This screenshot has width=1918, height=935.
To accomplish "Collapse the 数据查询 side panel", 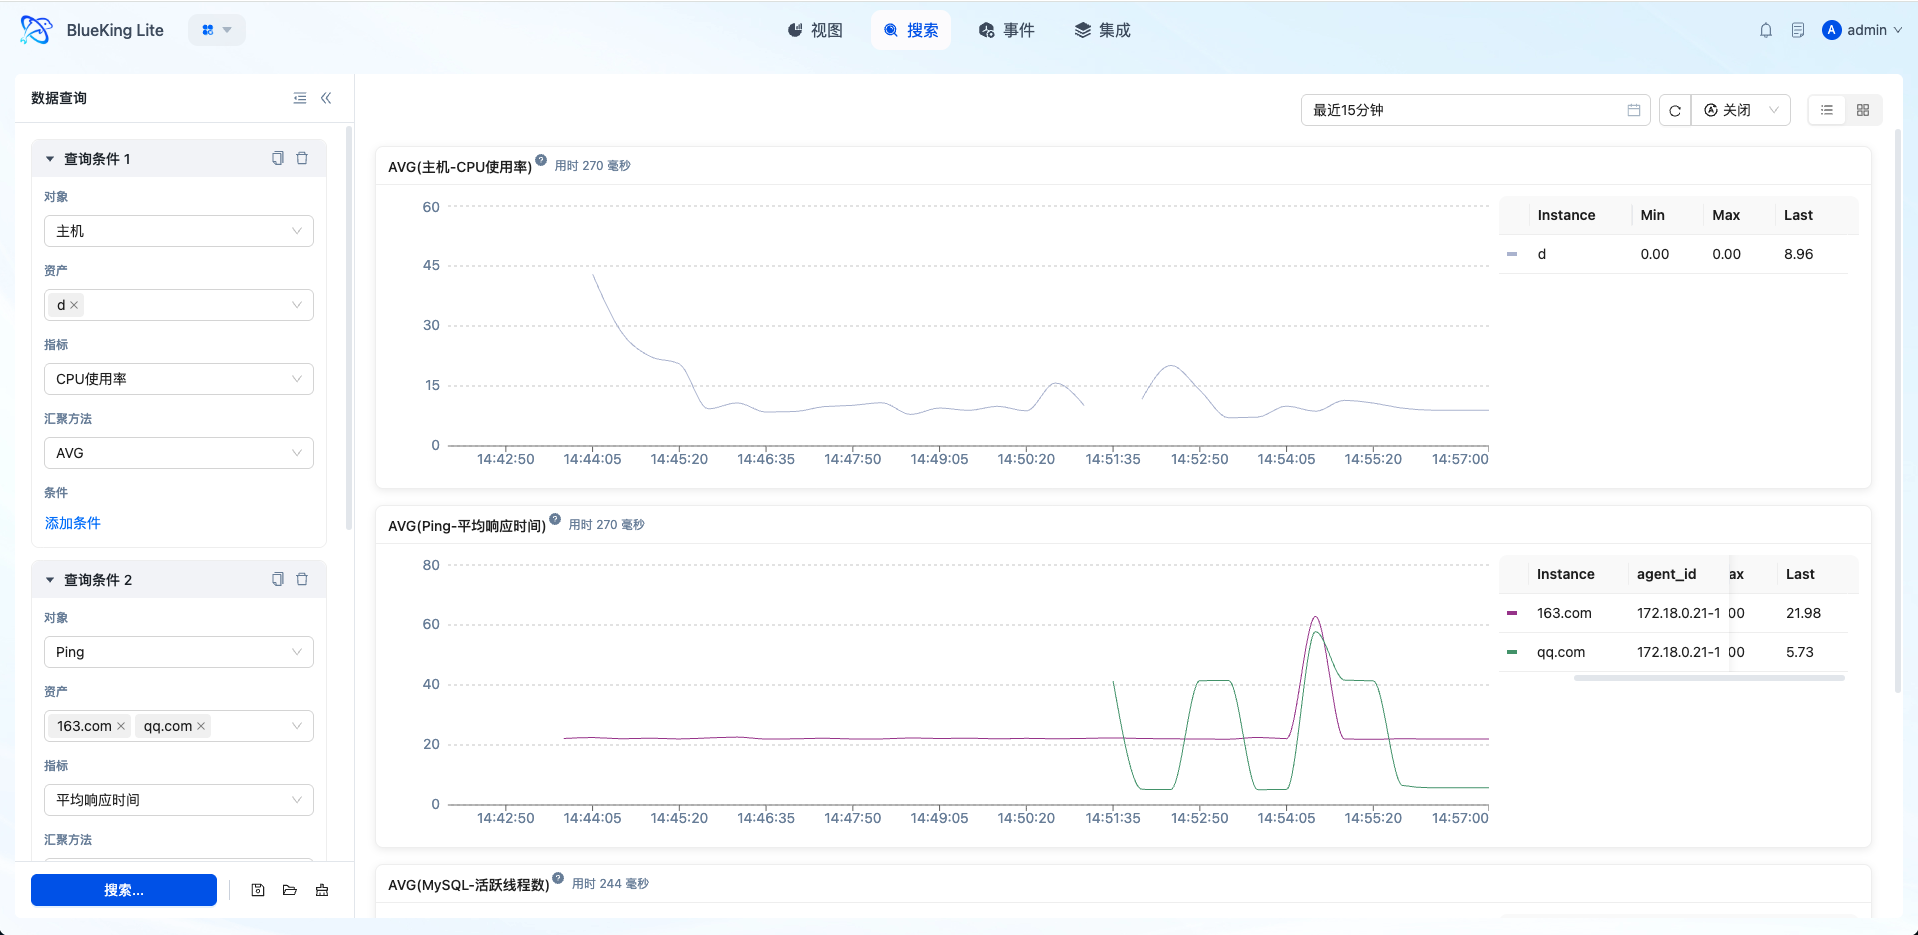I will (x=326, y=98).
